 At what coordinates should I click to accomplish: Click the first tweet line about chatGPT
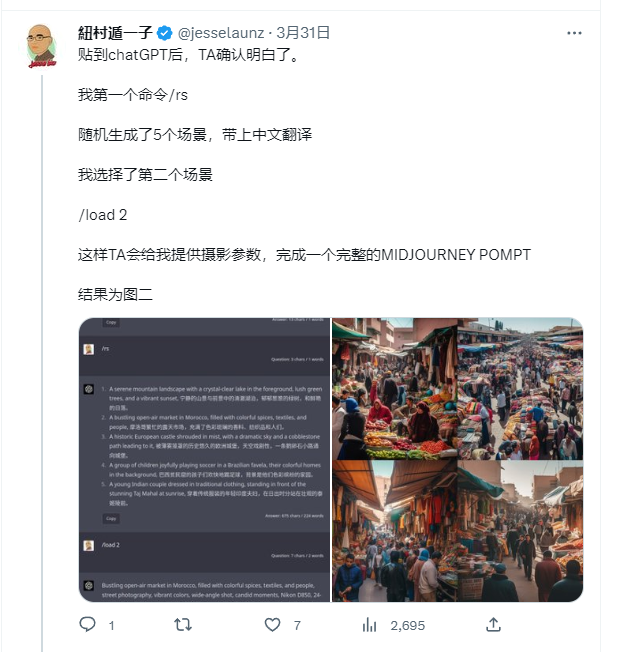pyautogui.click(x=189, y=54)
